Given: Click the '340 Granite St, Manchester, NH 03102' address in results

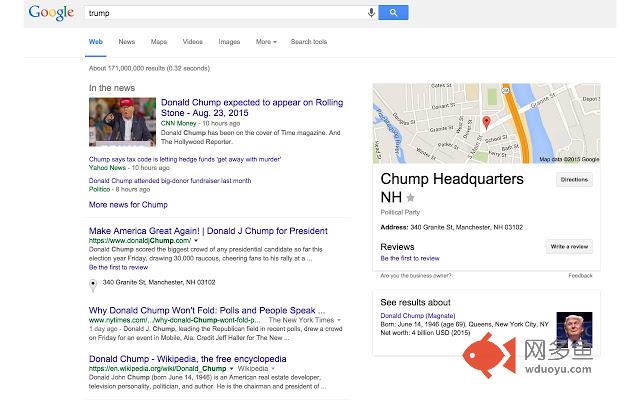Looking at the screenshot, I should (x=159, y=282).
